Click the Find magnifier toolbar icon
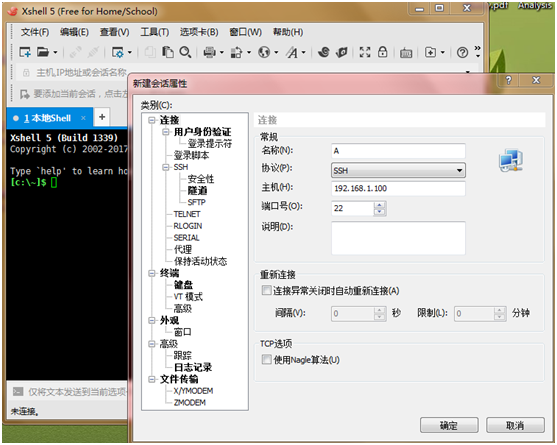This screenshot has width=557, height=445. [185, 53]
